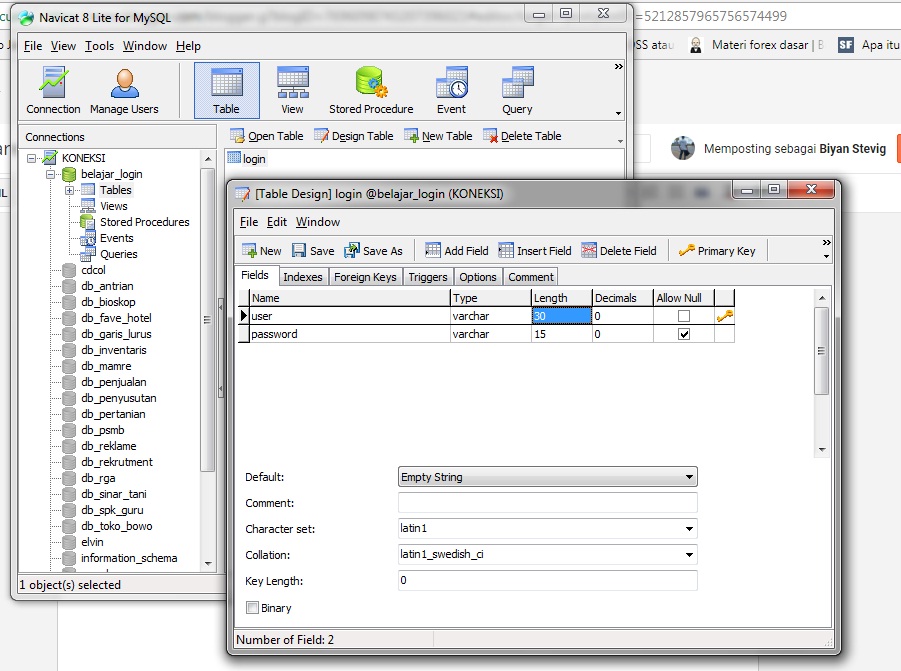The width and height of the screenshot is (901, 671).
Task: Open View menu in main window
Action: click(x=63, y=46)
